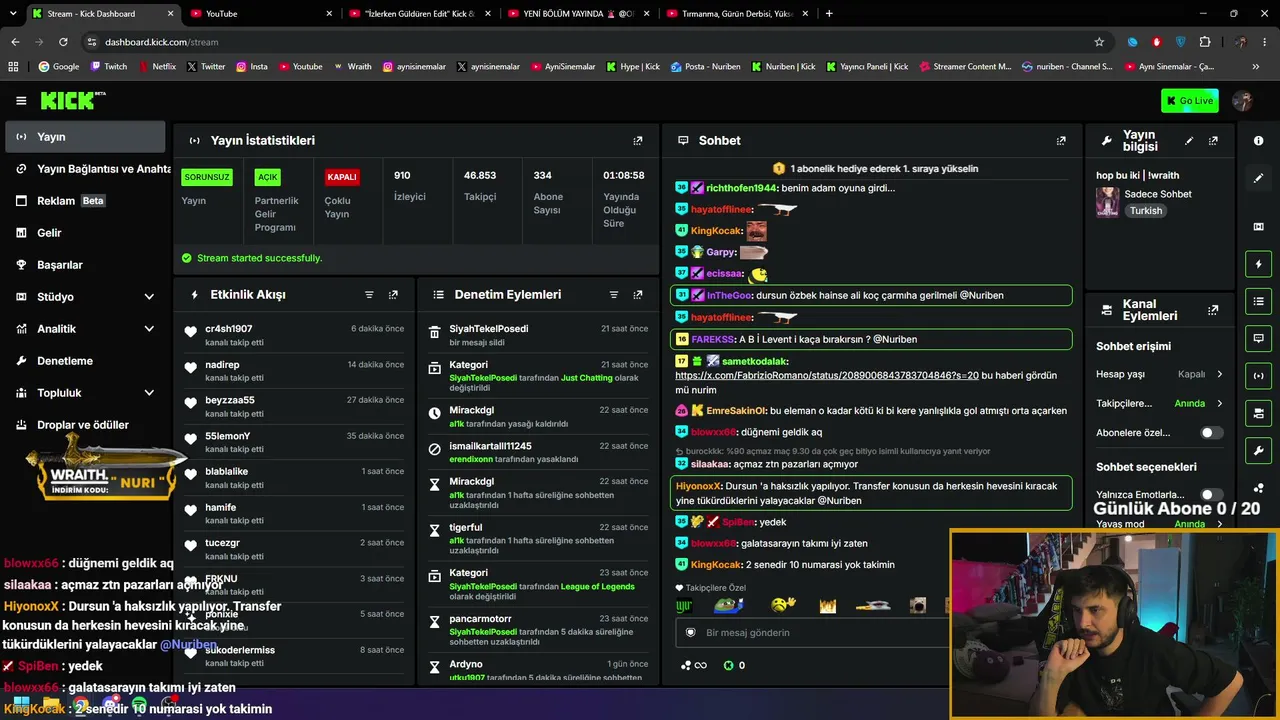Click username richthofen1944 in chat
Screen dimensions: 1280x720
pyautogui.click(x=741, y=188)
